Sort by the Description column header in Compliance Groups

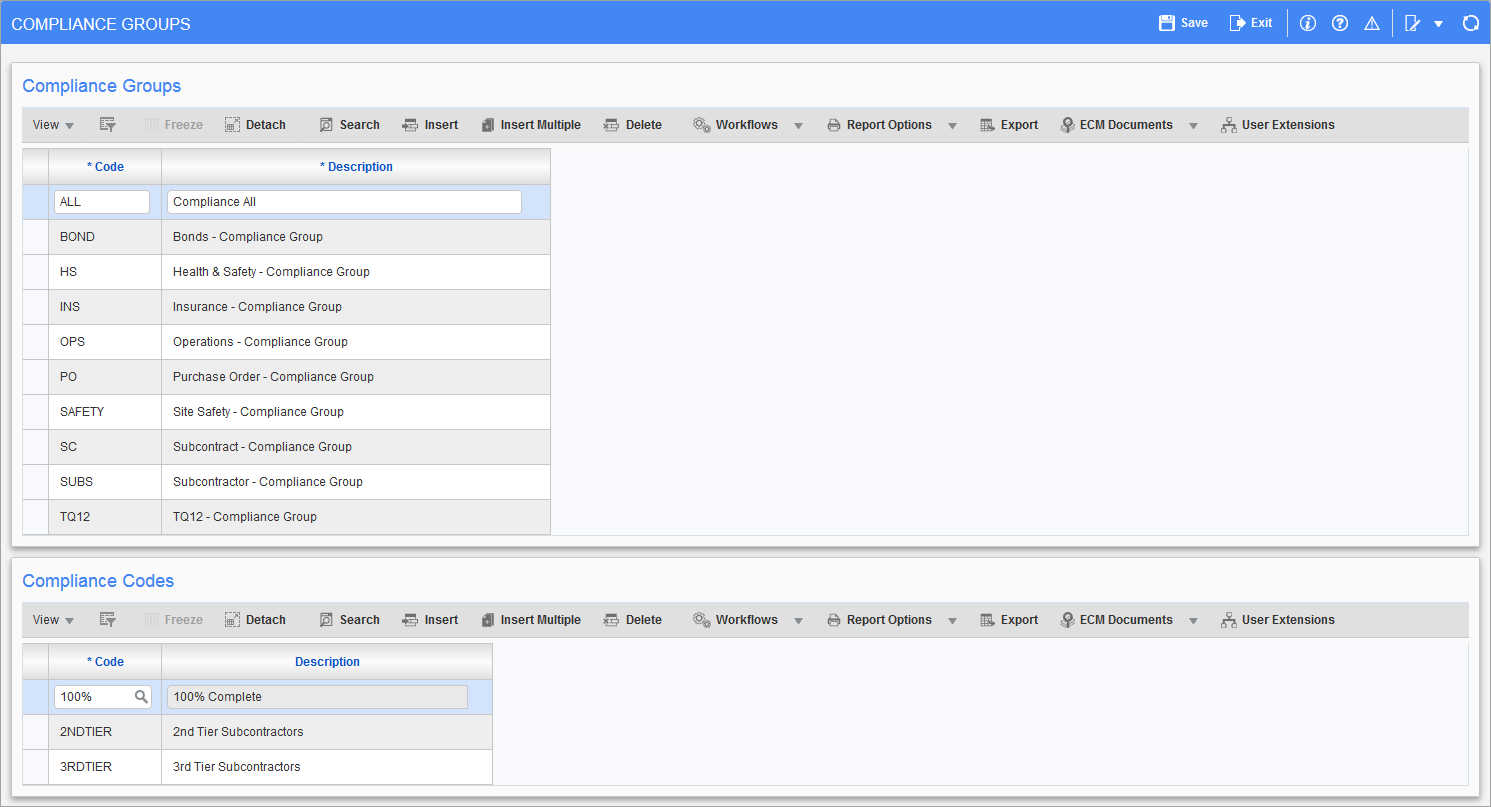click(x=356, y=167)
